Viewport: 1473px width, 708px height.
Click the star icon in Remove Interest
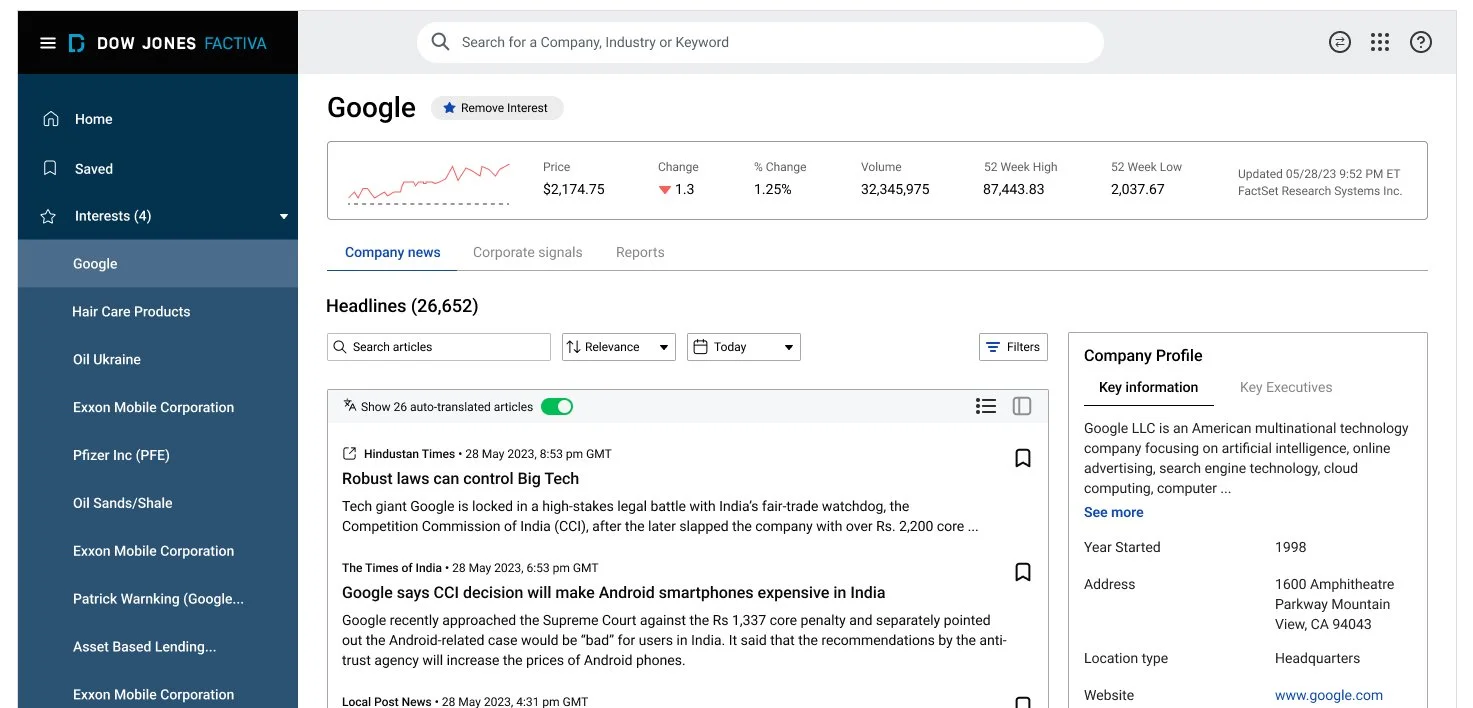[449, 108]
